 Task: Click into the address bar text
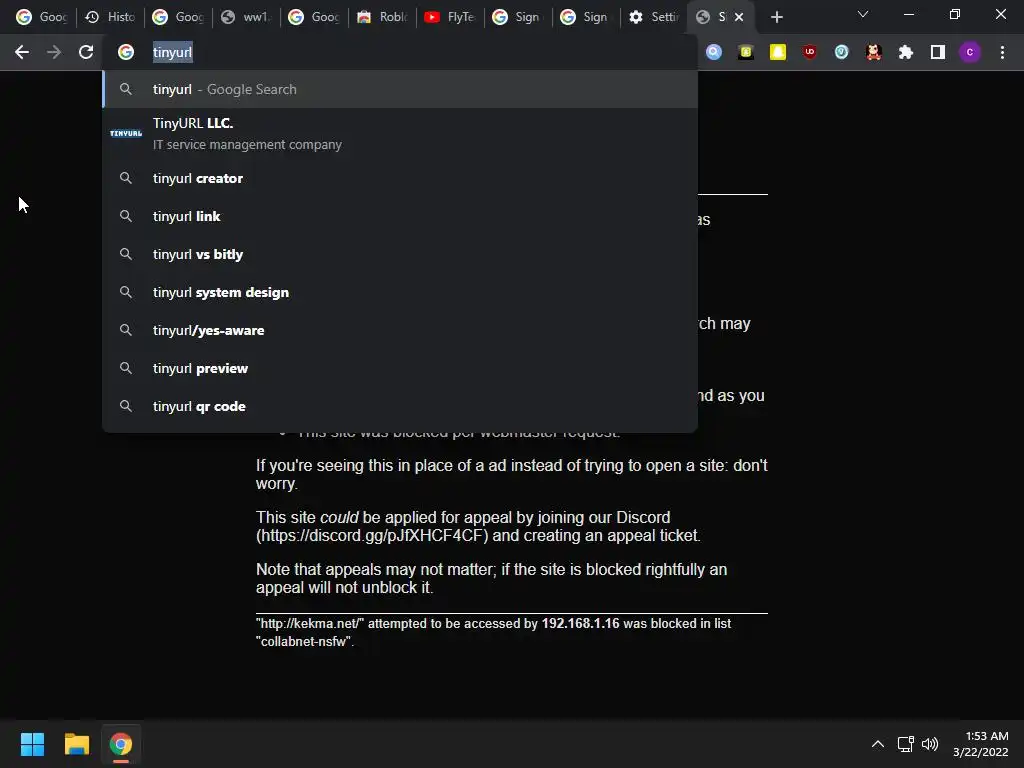point(172,52)
